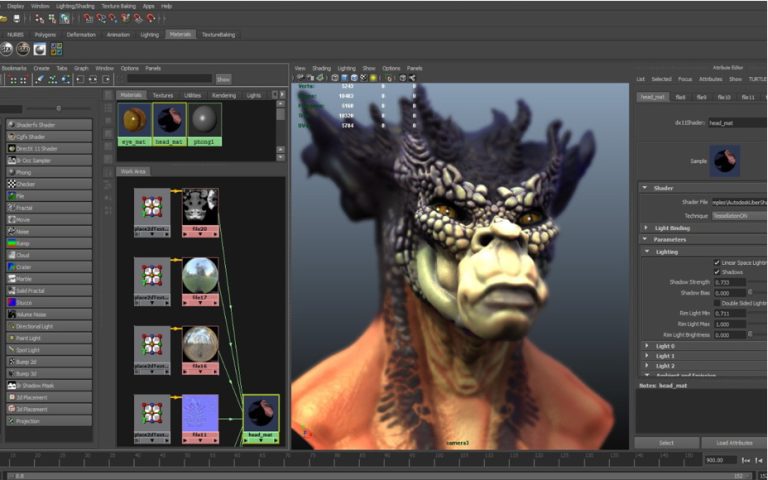Select the file20 texture node
This screenshot has width=768, height=480.
point(200,213)
